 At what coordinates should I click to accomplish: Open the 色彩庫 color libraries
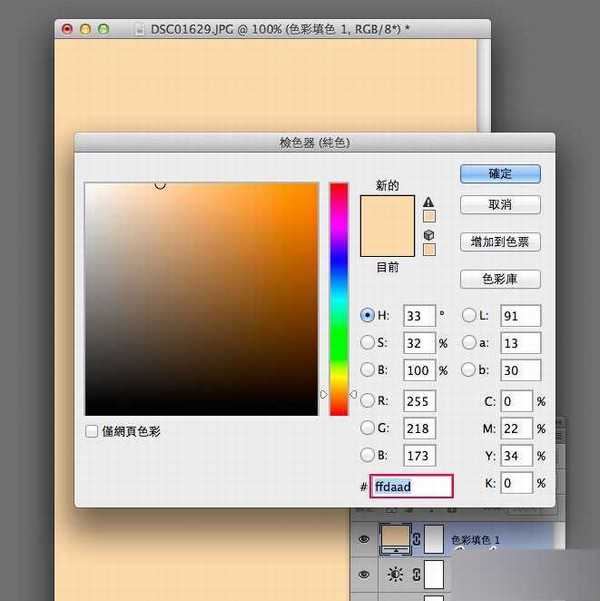coord(500,279)
